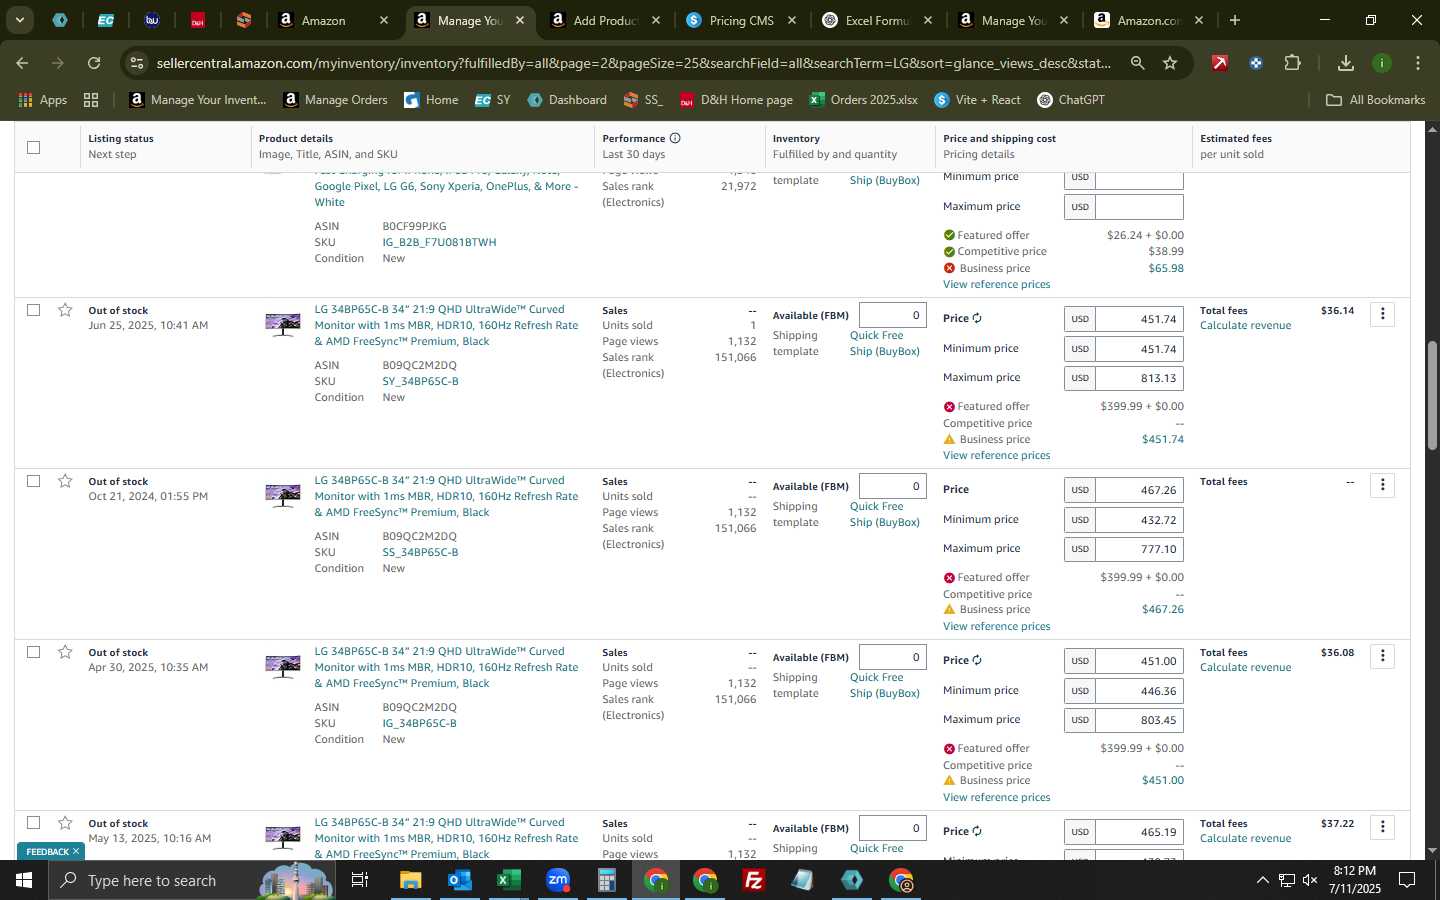1440x900 pixels.
Task: Click View reference prices for SS_34BP65C-B row
Action: (x=996, y=626)
